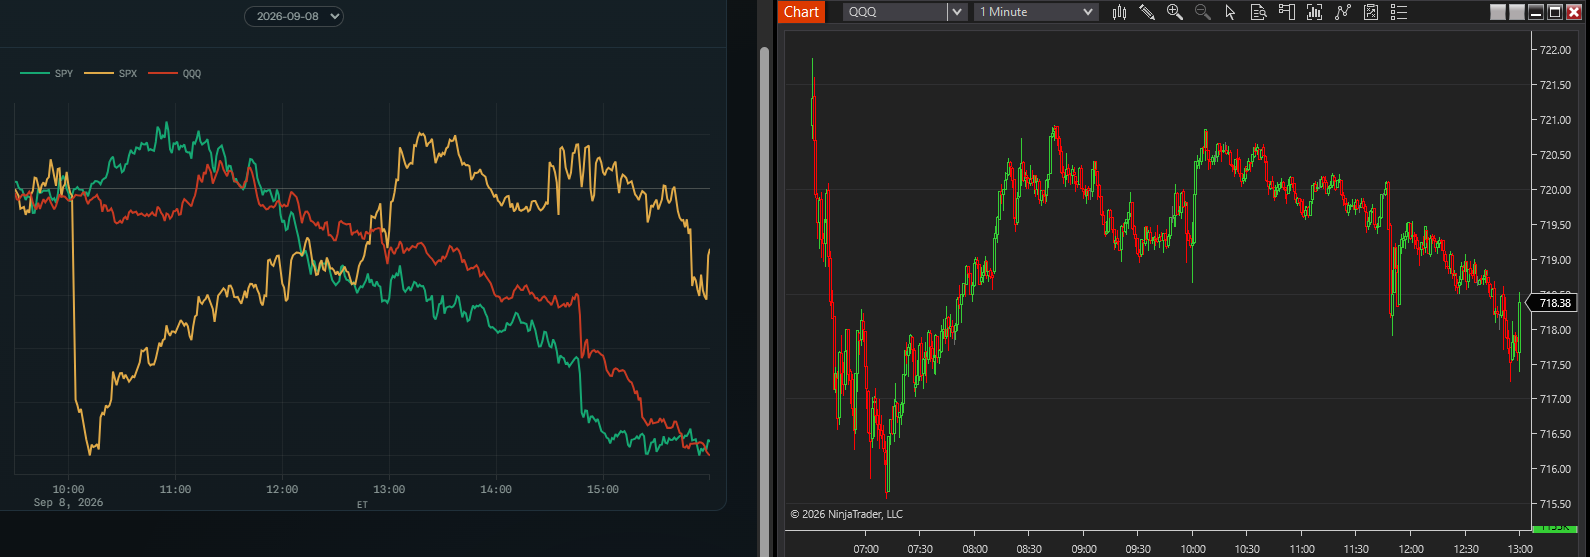Click the second gray link square button

pos(1516,12)
